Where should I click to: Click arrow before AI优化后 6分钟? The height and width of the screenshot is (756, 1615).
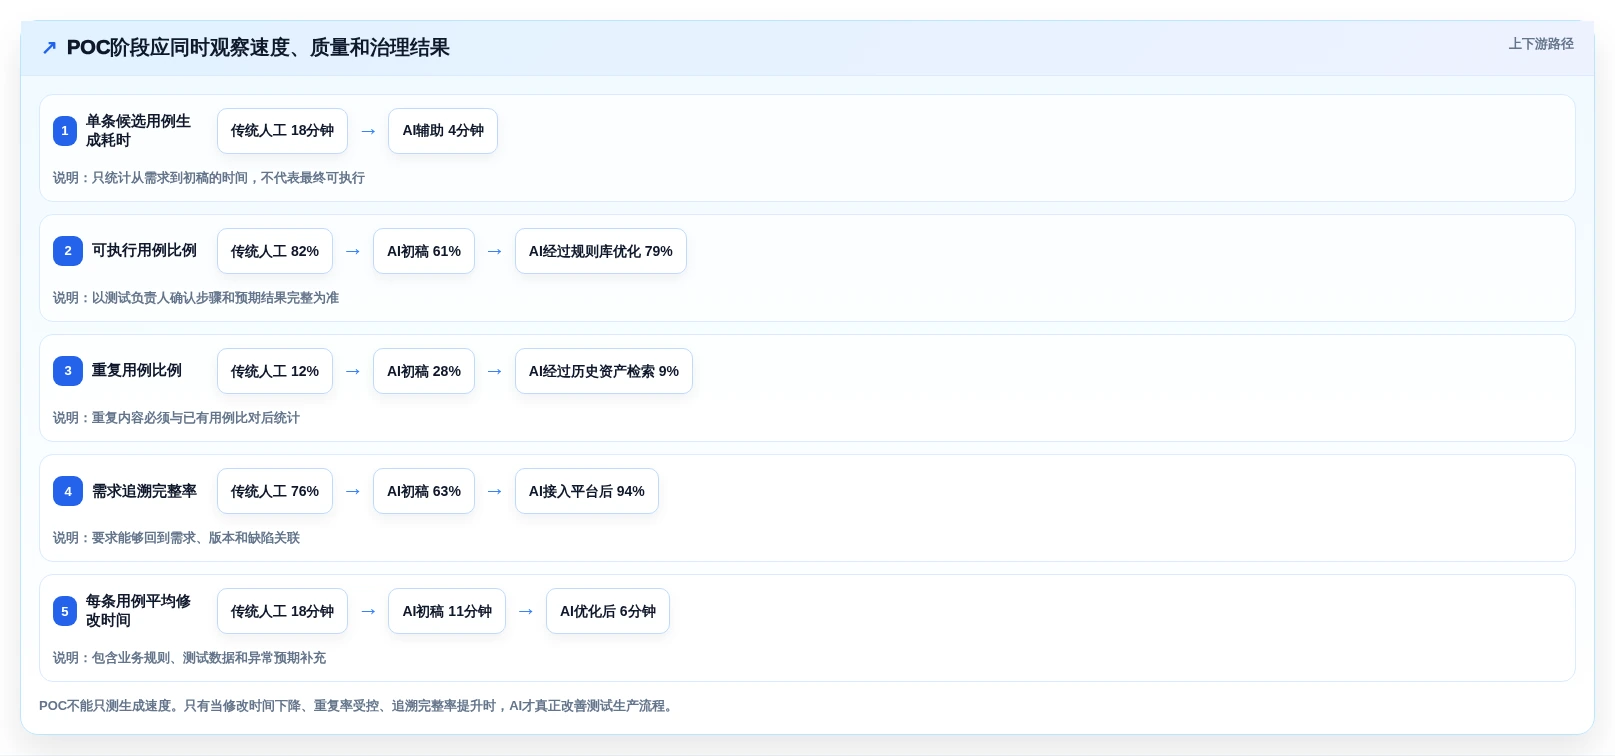coord(526,611)
